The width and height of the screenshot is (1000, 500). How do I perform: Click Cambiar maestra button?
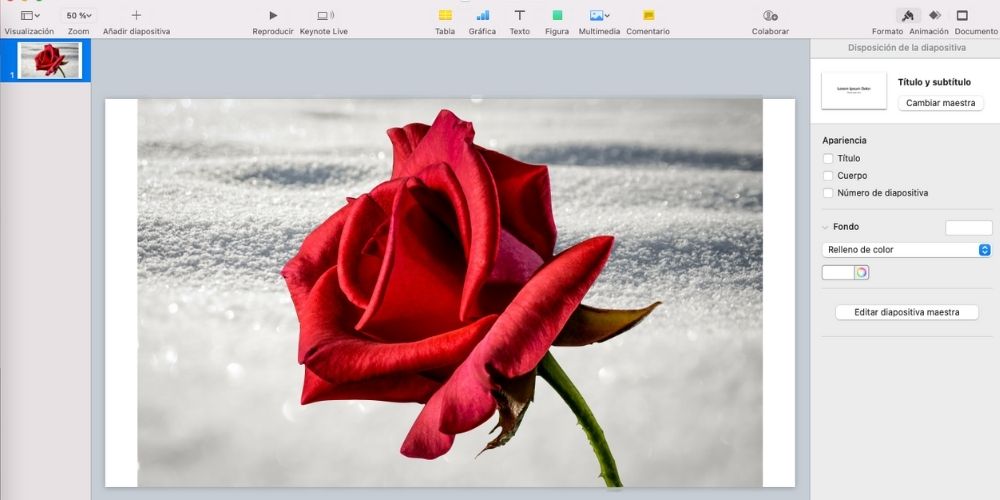tap(941, 103)
